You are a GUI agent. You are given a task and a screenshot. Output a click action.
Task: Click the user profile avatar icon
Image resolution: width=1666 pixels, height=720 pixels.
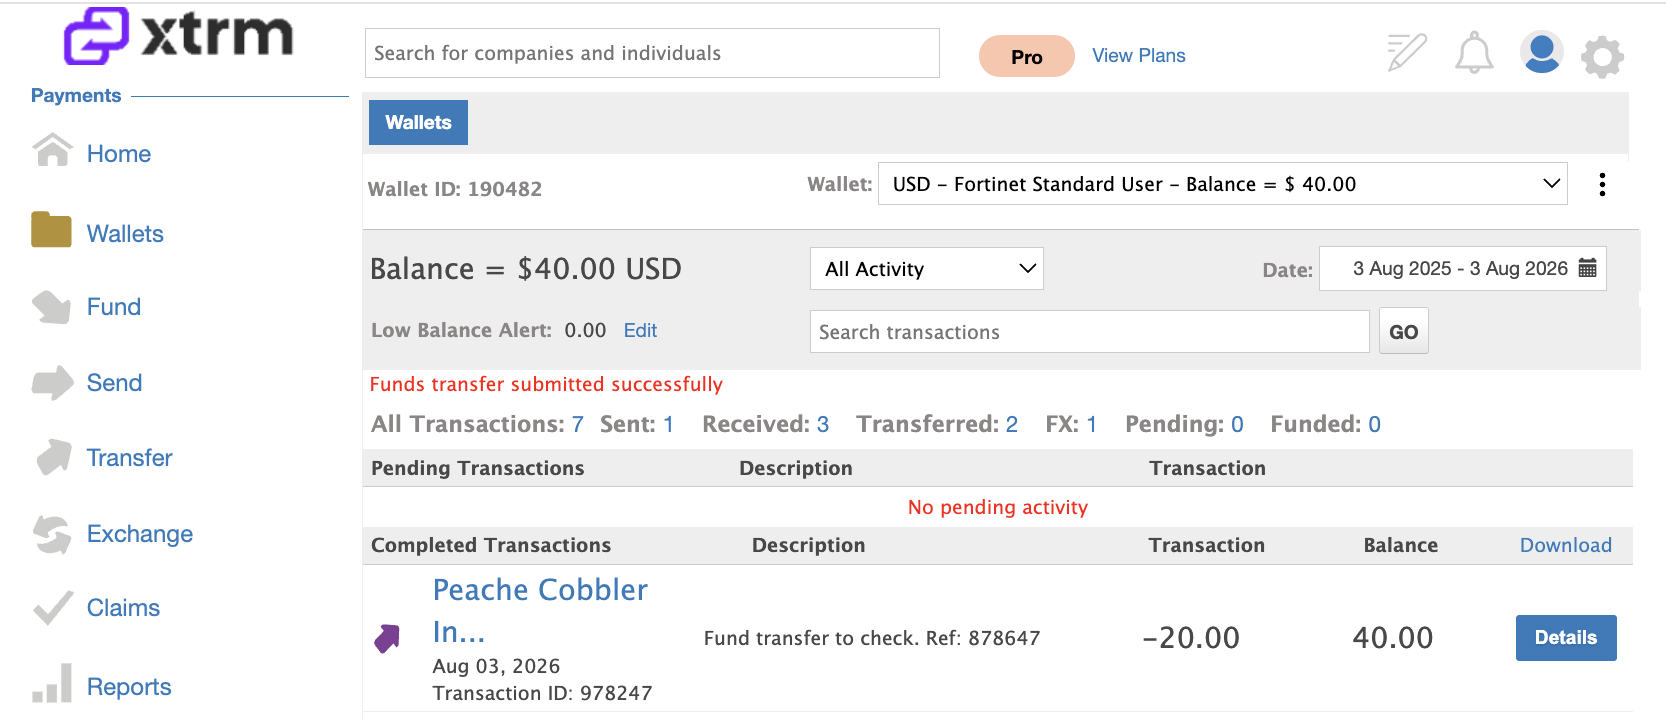[x=1541, y=53]
